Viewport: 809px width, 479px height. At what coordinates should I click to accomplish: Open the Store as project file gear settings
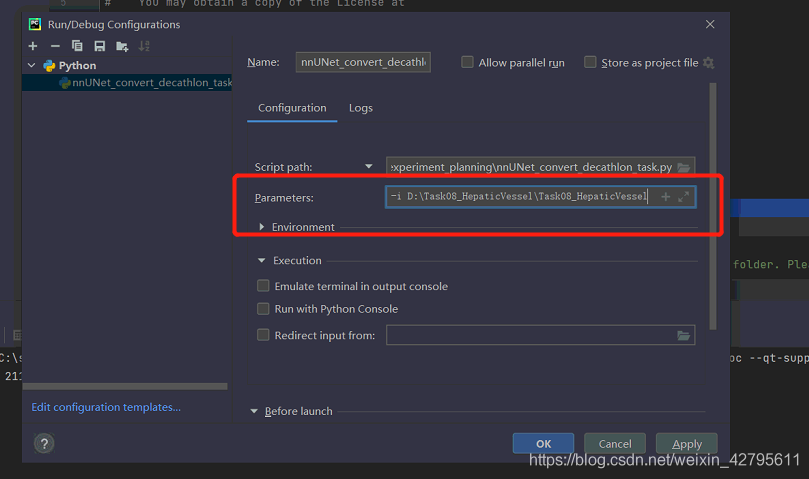708,63
